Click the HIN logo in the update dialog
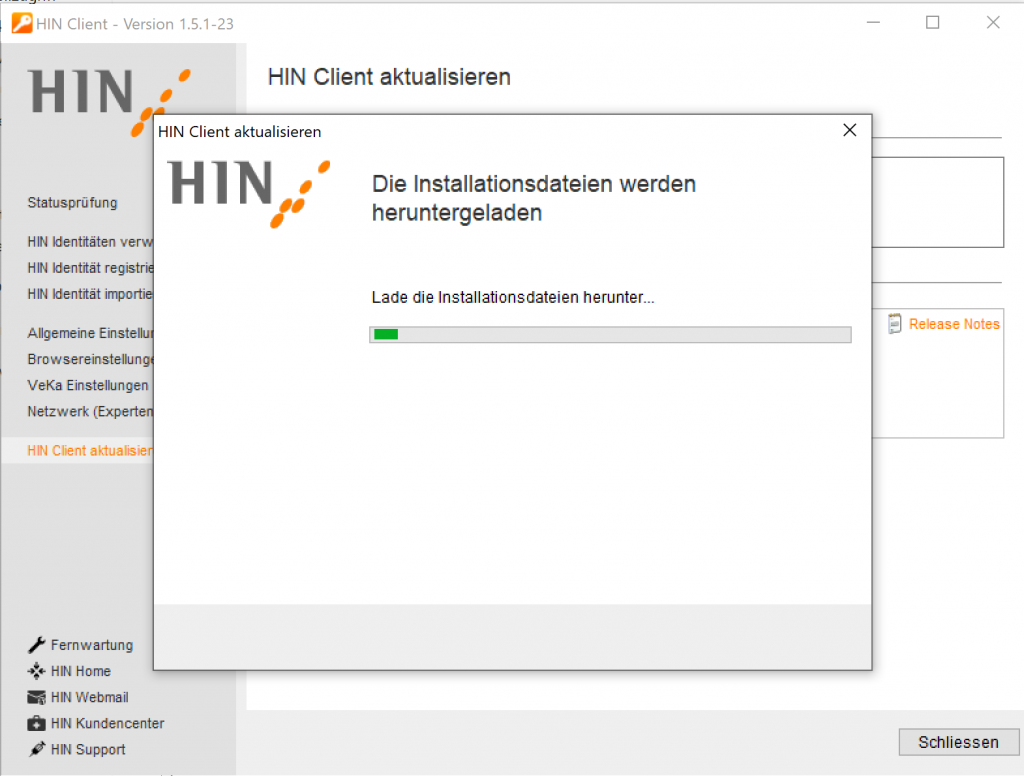Image resolution: width=1024 pixels, height=776 pixels. (x=249, y=193)
